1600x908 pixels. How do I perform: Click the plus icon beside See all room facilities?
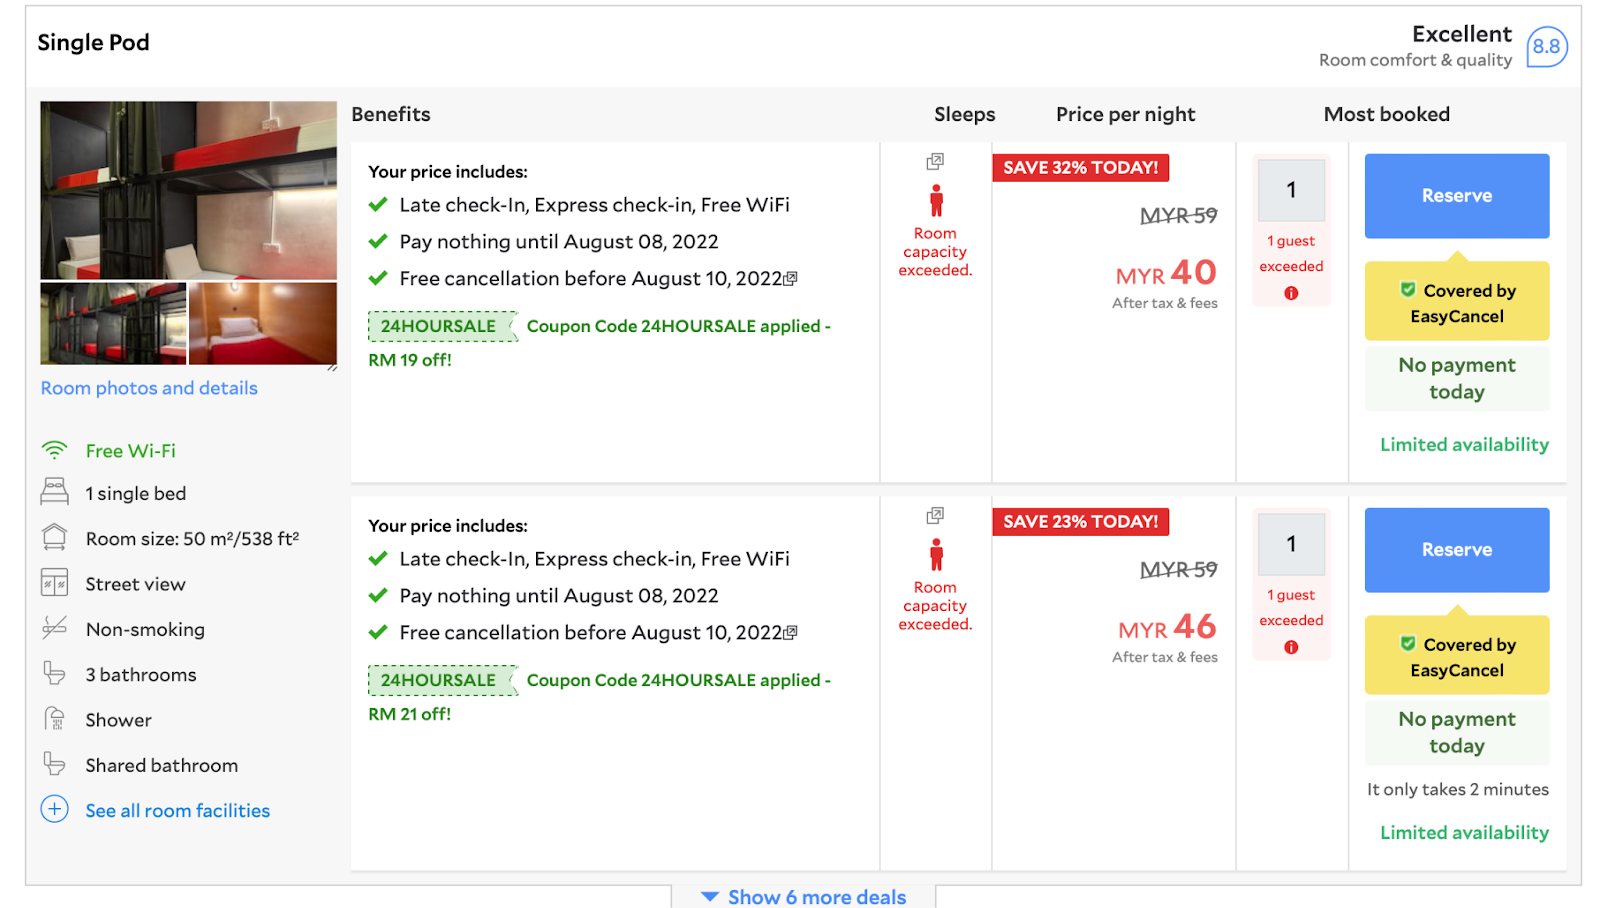55,809
